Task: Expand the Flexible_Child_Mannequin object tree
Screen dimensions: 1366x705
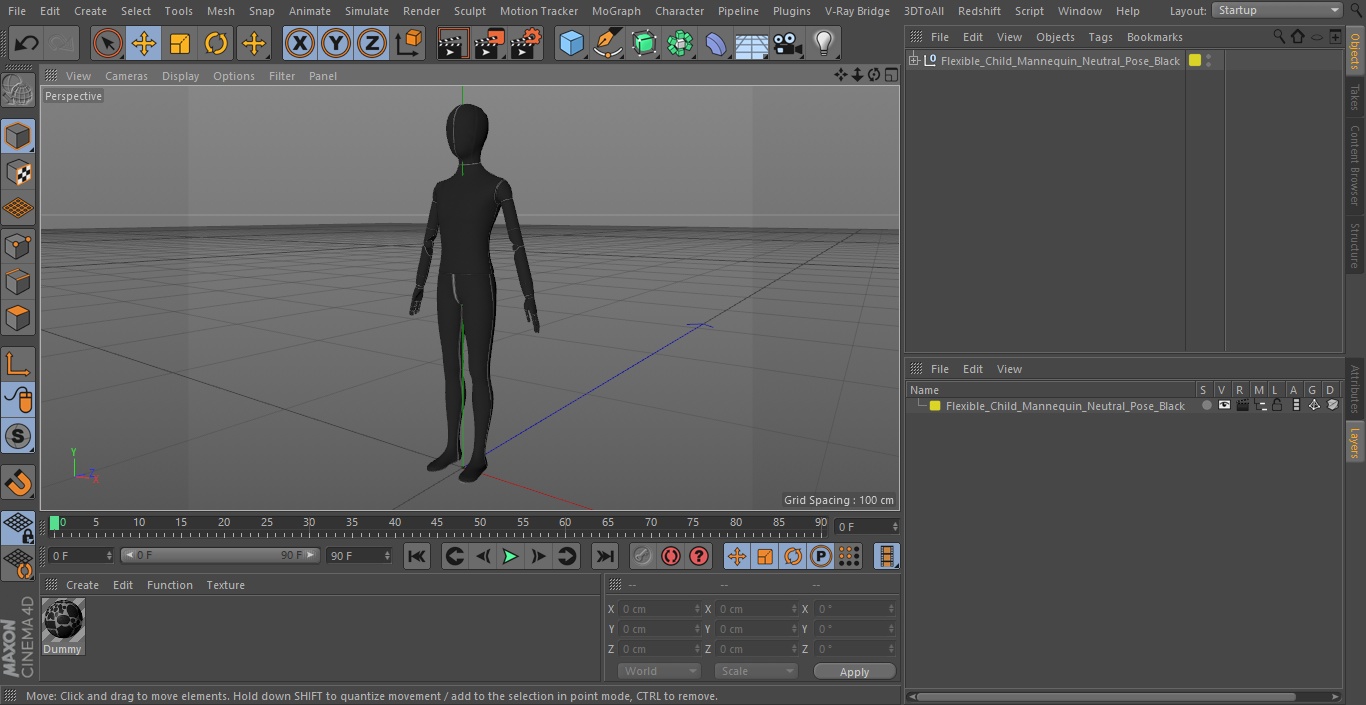Action: point(913,61)
